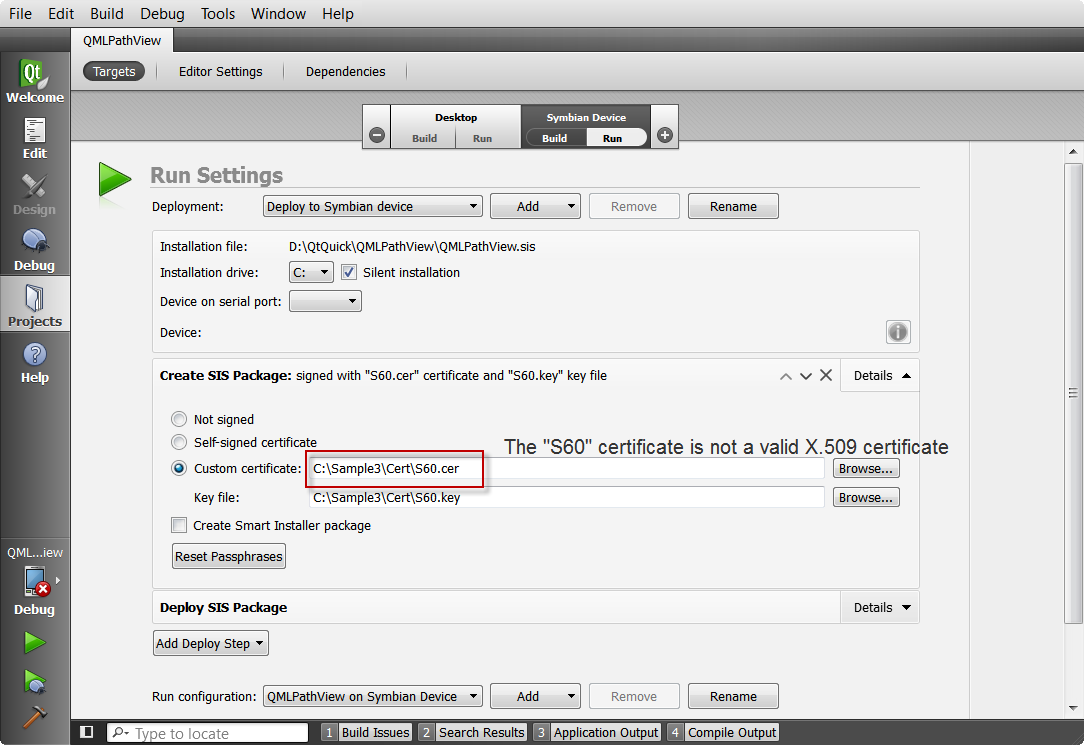Open the Window menu

pyautogui.click(x=278, y=14)
